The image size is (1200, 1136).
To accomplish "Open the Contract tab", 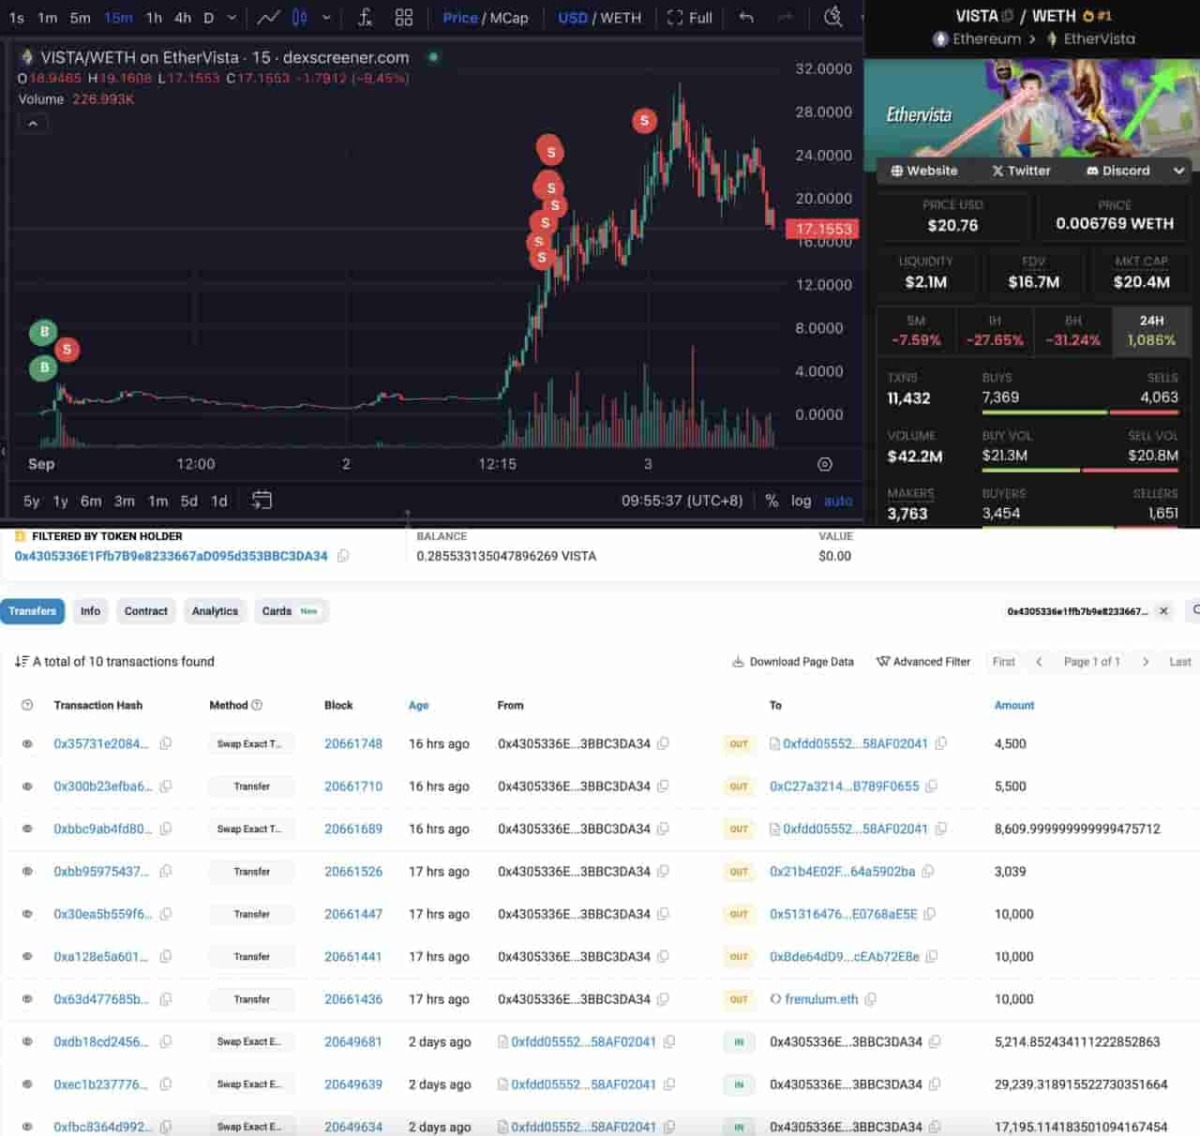I will 146,611.
